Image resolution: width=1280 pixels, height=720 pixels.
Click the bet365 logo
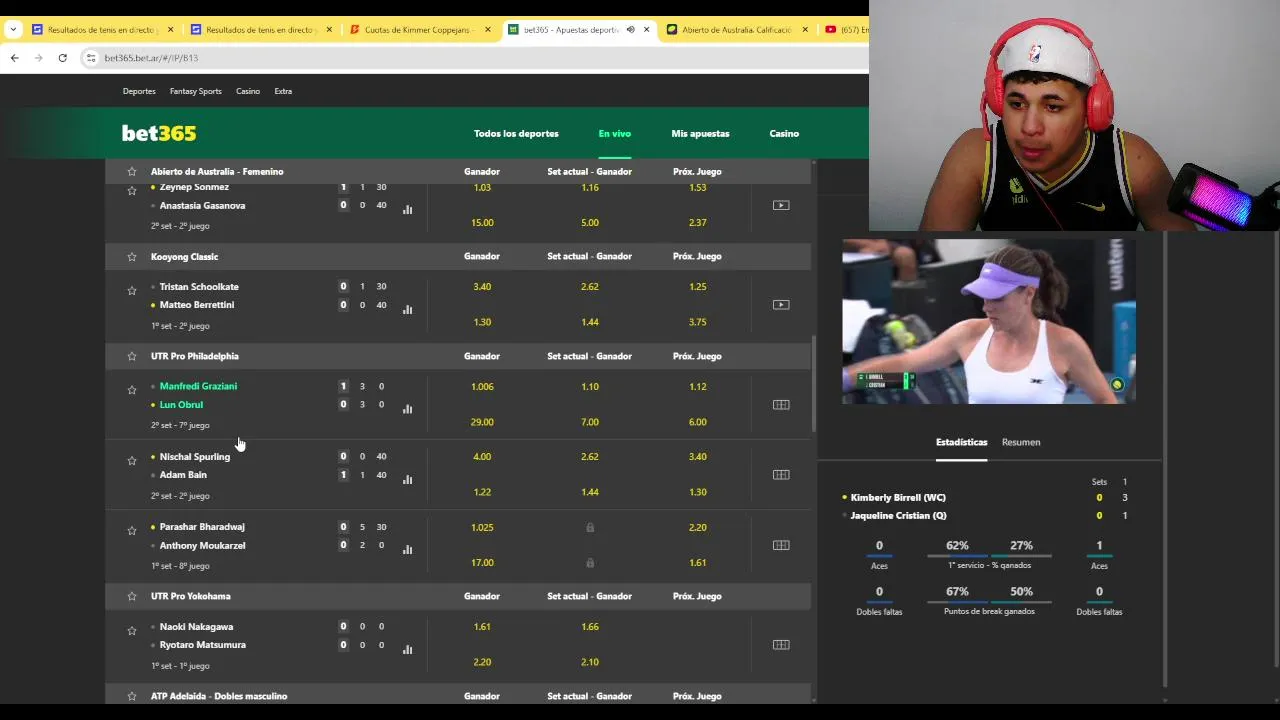[159, 133]
